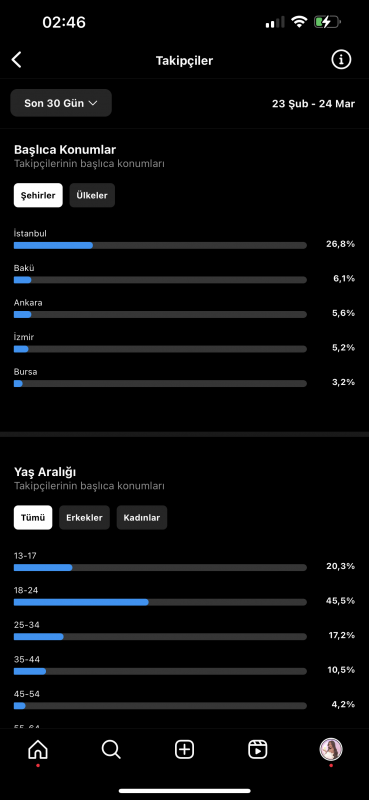Tap the Bakü location row
Image resolution: width=369 pixels, height=800 pixels.
[184, 274]
